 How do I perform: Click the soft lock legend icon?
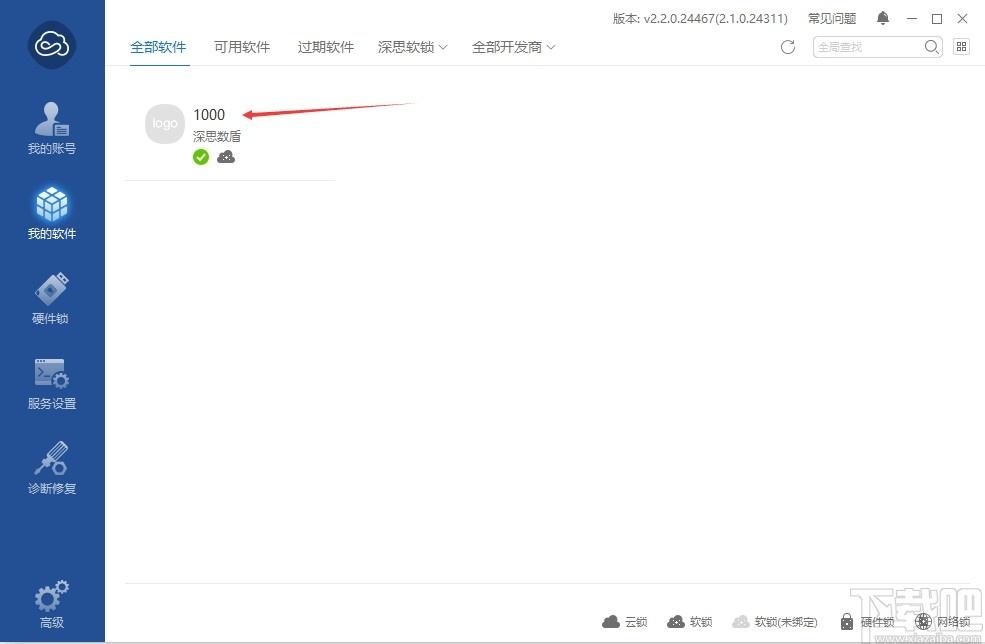tap(676, 622)
